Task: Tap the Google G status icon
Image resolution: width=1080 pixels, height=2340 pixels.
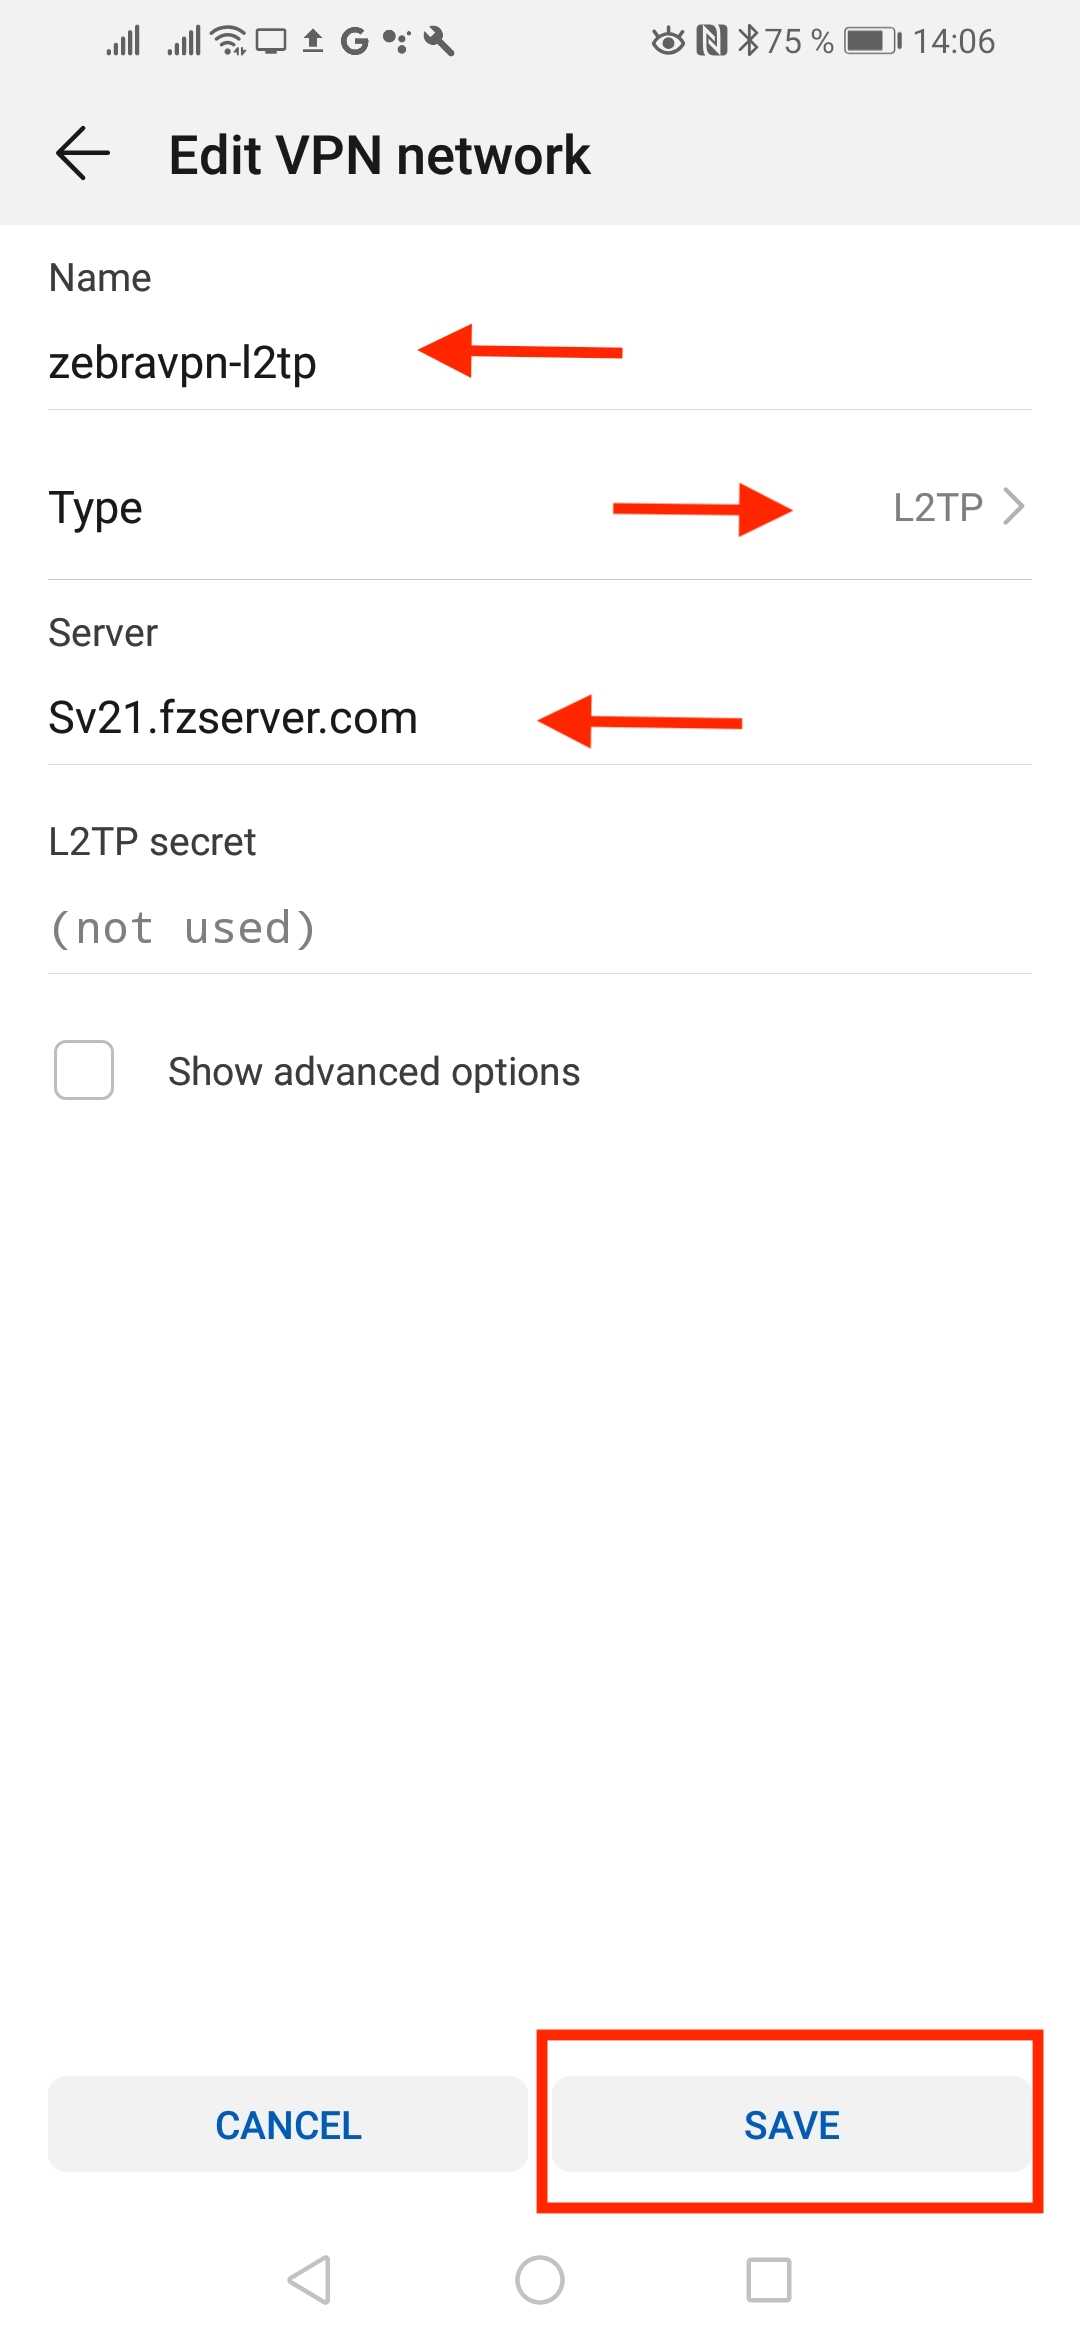Action: coord(354,41)
